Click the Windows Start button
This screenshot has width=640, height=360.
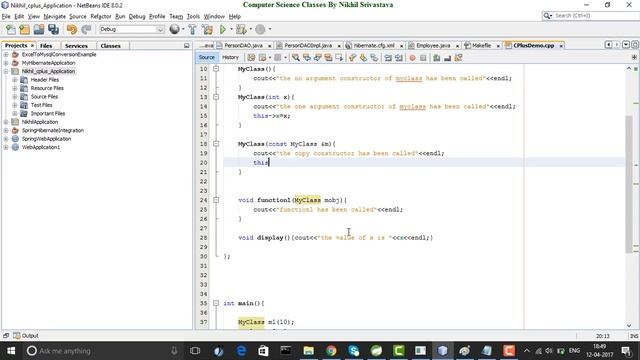click(11, 351)
